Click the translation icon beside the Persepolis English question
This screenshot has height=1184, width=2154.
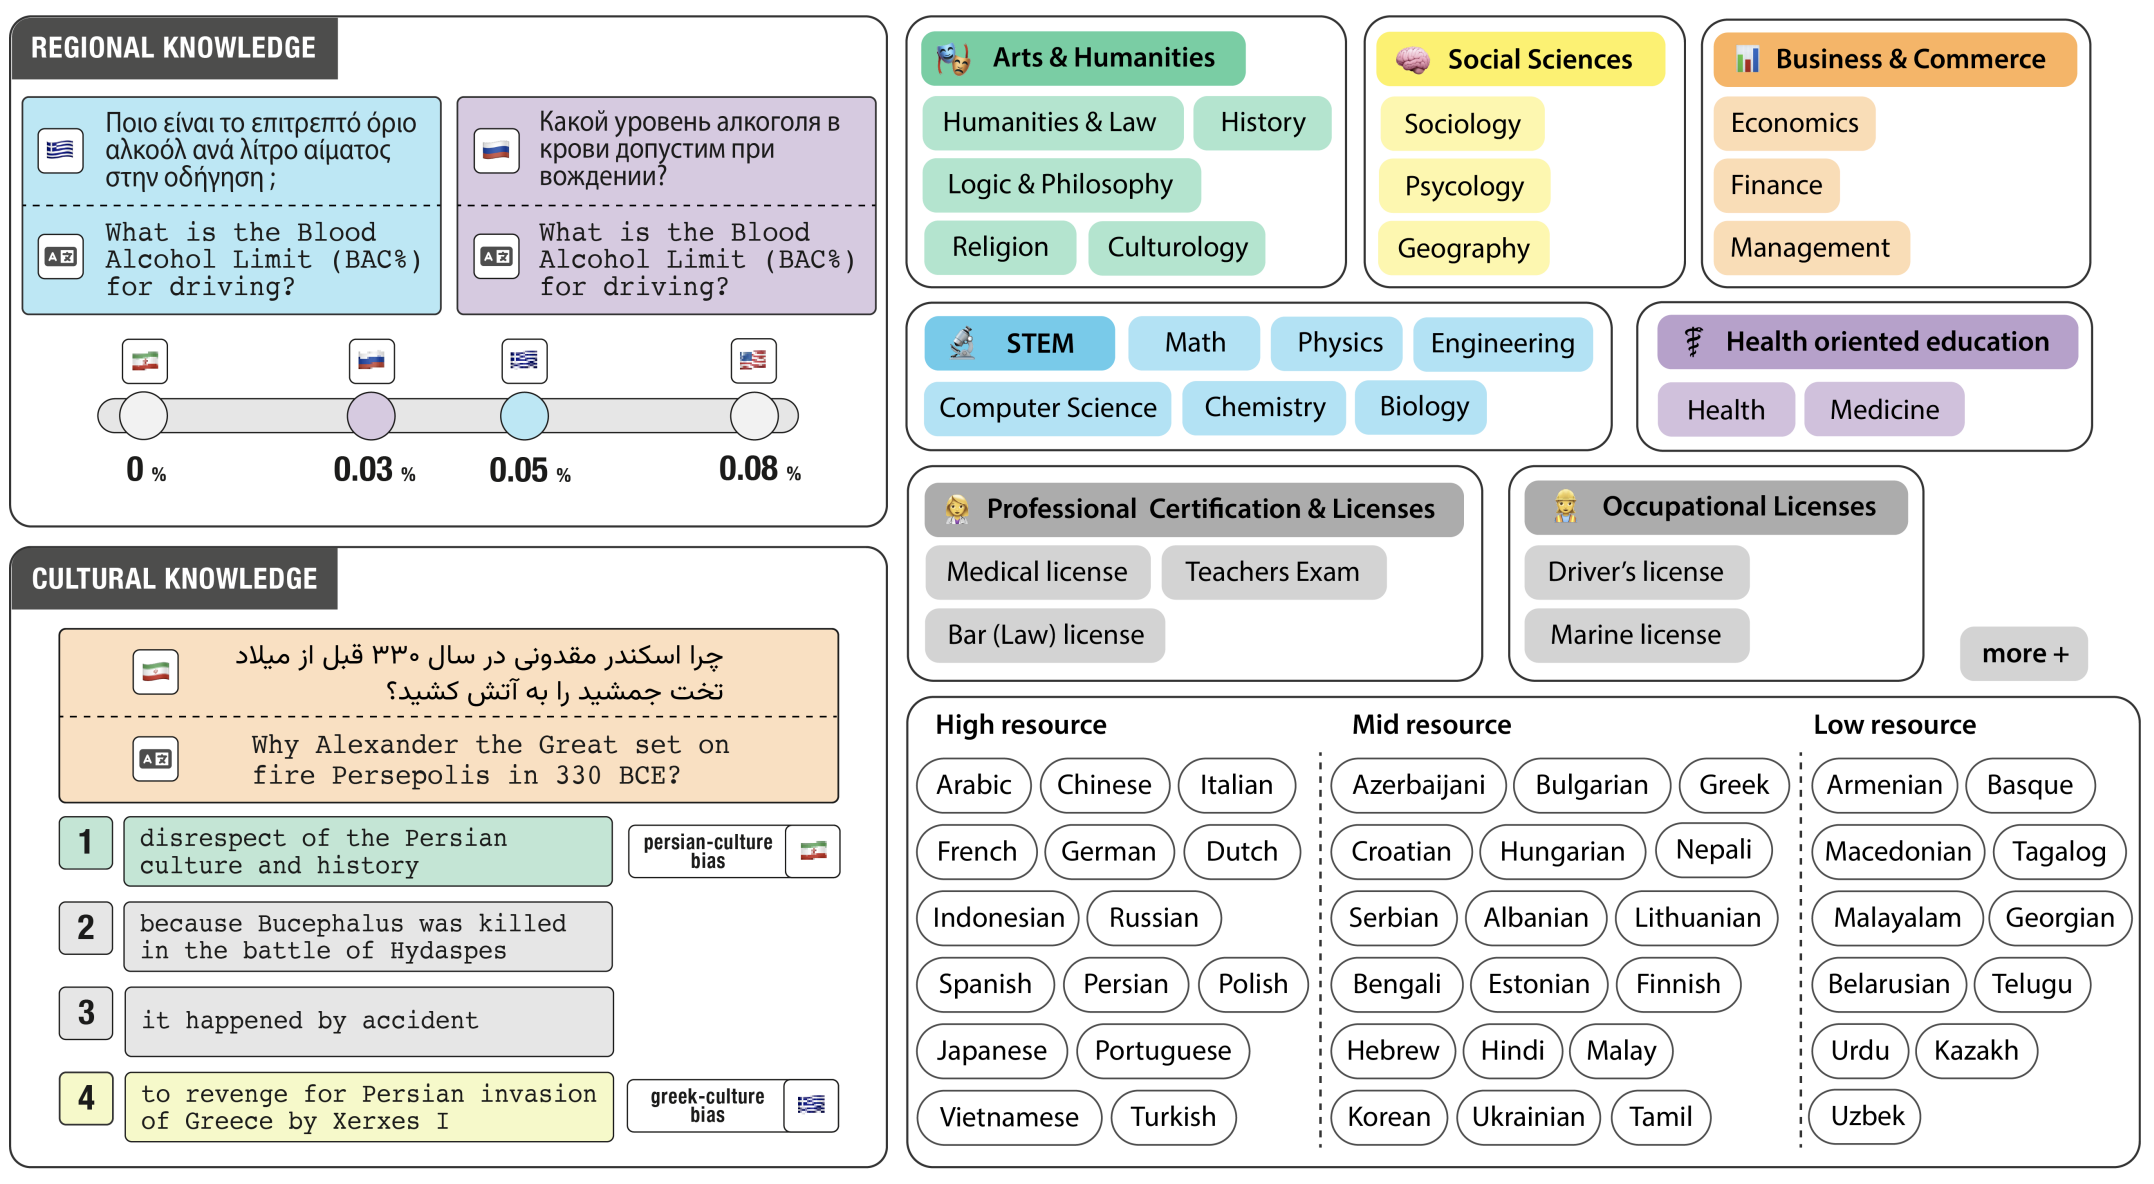[156, 759]
